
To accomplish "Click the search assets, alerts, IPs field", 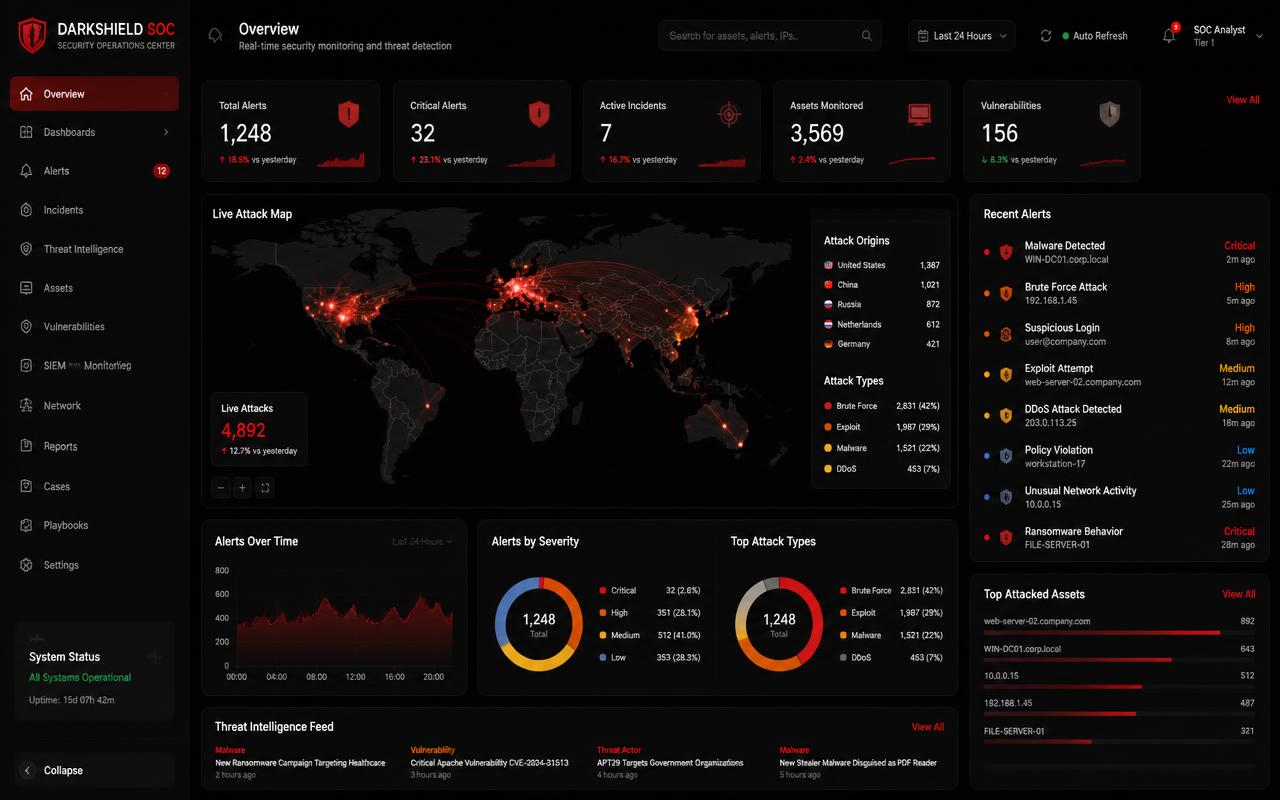I will point(770,36).
